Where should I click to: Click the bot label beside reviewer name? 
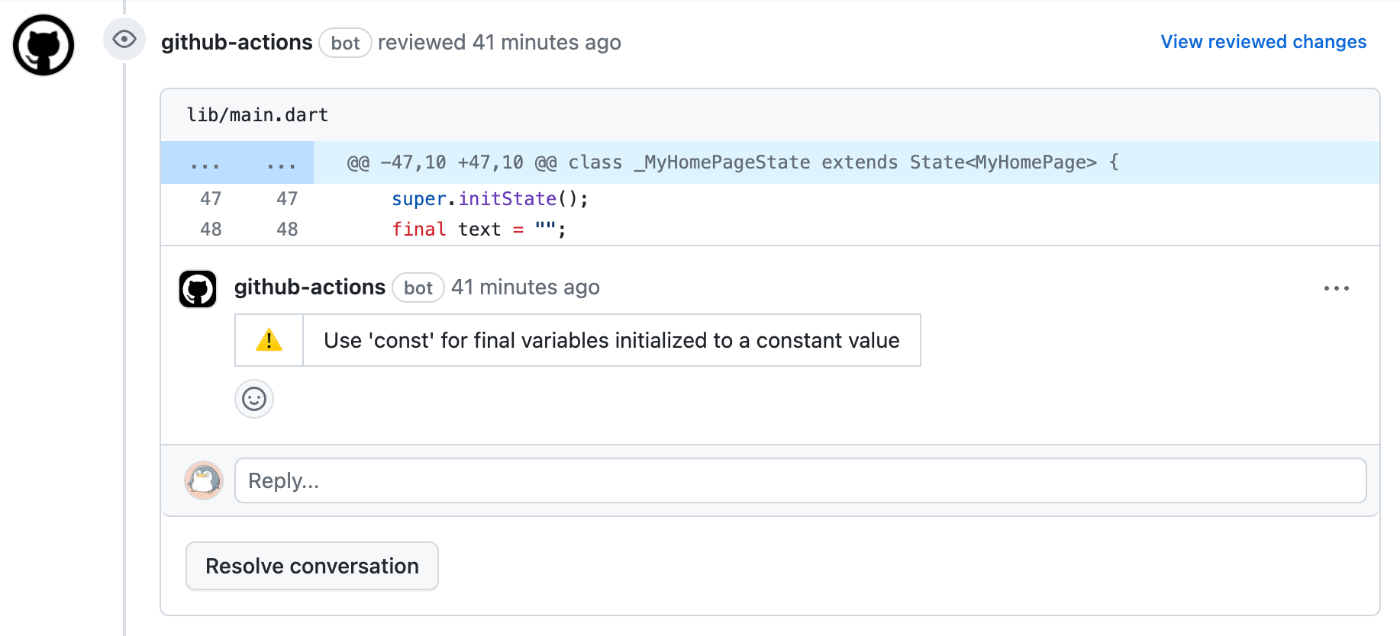click(x=345, y=43)
